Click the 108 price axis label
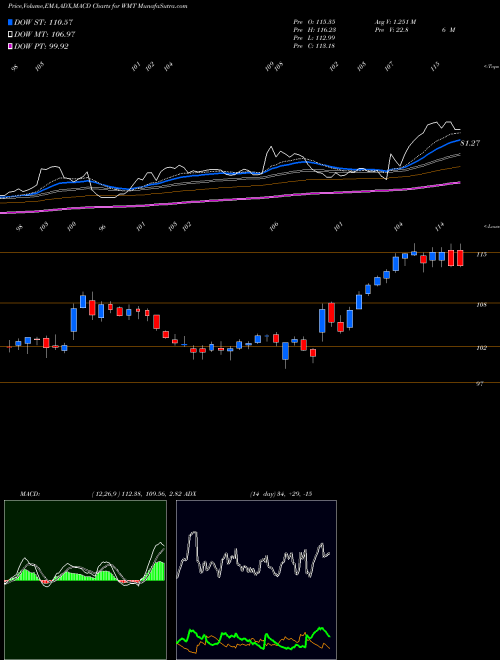 point(482,304)
